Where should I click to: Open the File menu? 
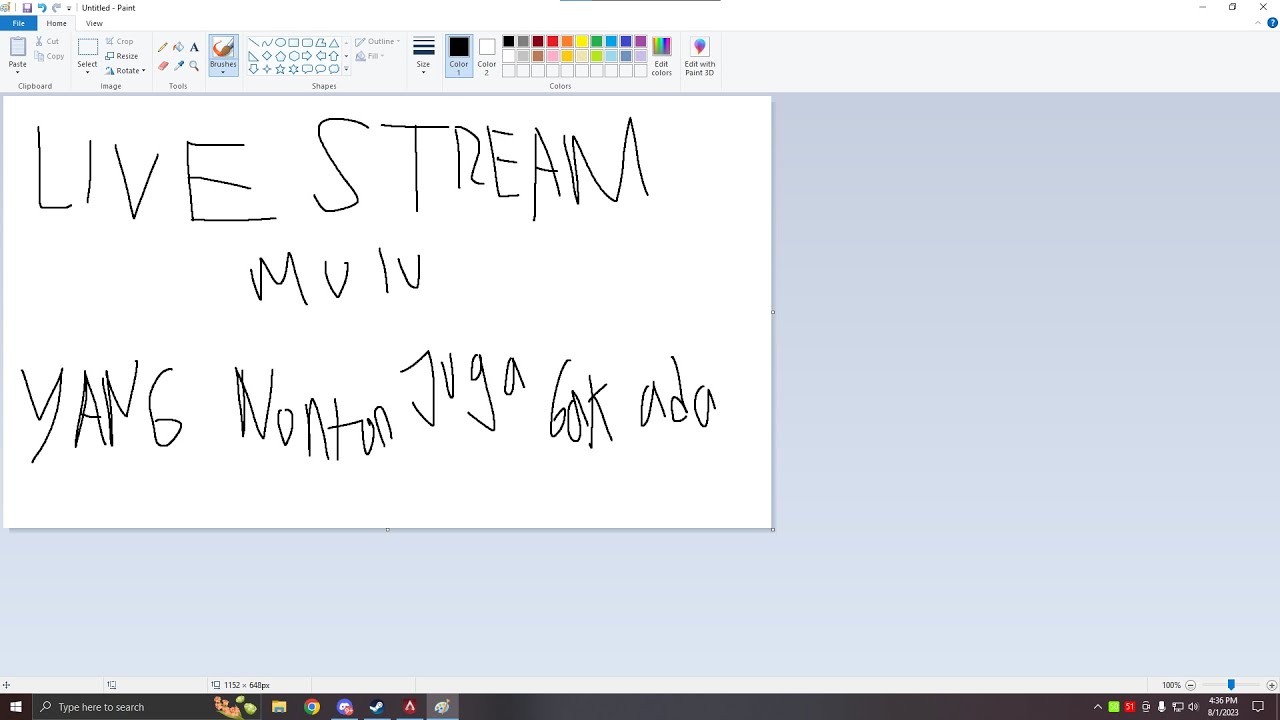pyautogui.click(x=18, y=23)
